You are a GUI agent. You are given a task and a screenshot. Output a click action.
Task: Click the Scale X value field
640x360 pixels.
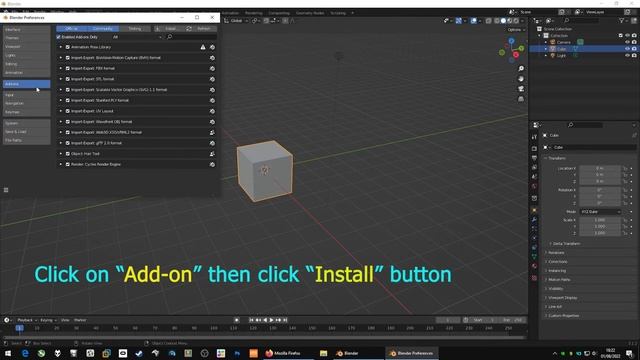click(600, 220)
